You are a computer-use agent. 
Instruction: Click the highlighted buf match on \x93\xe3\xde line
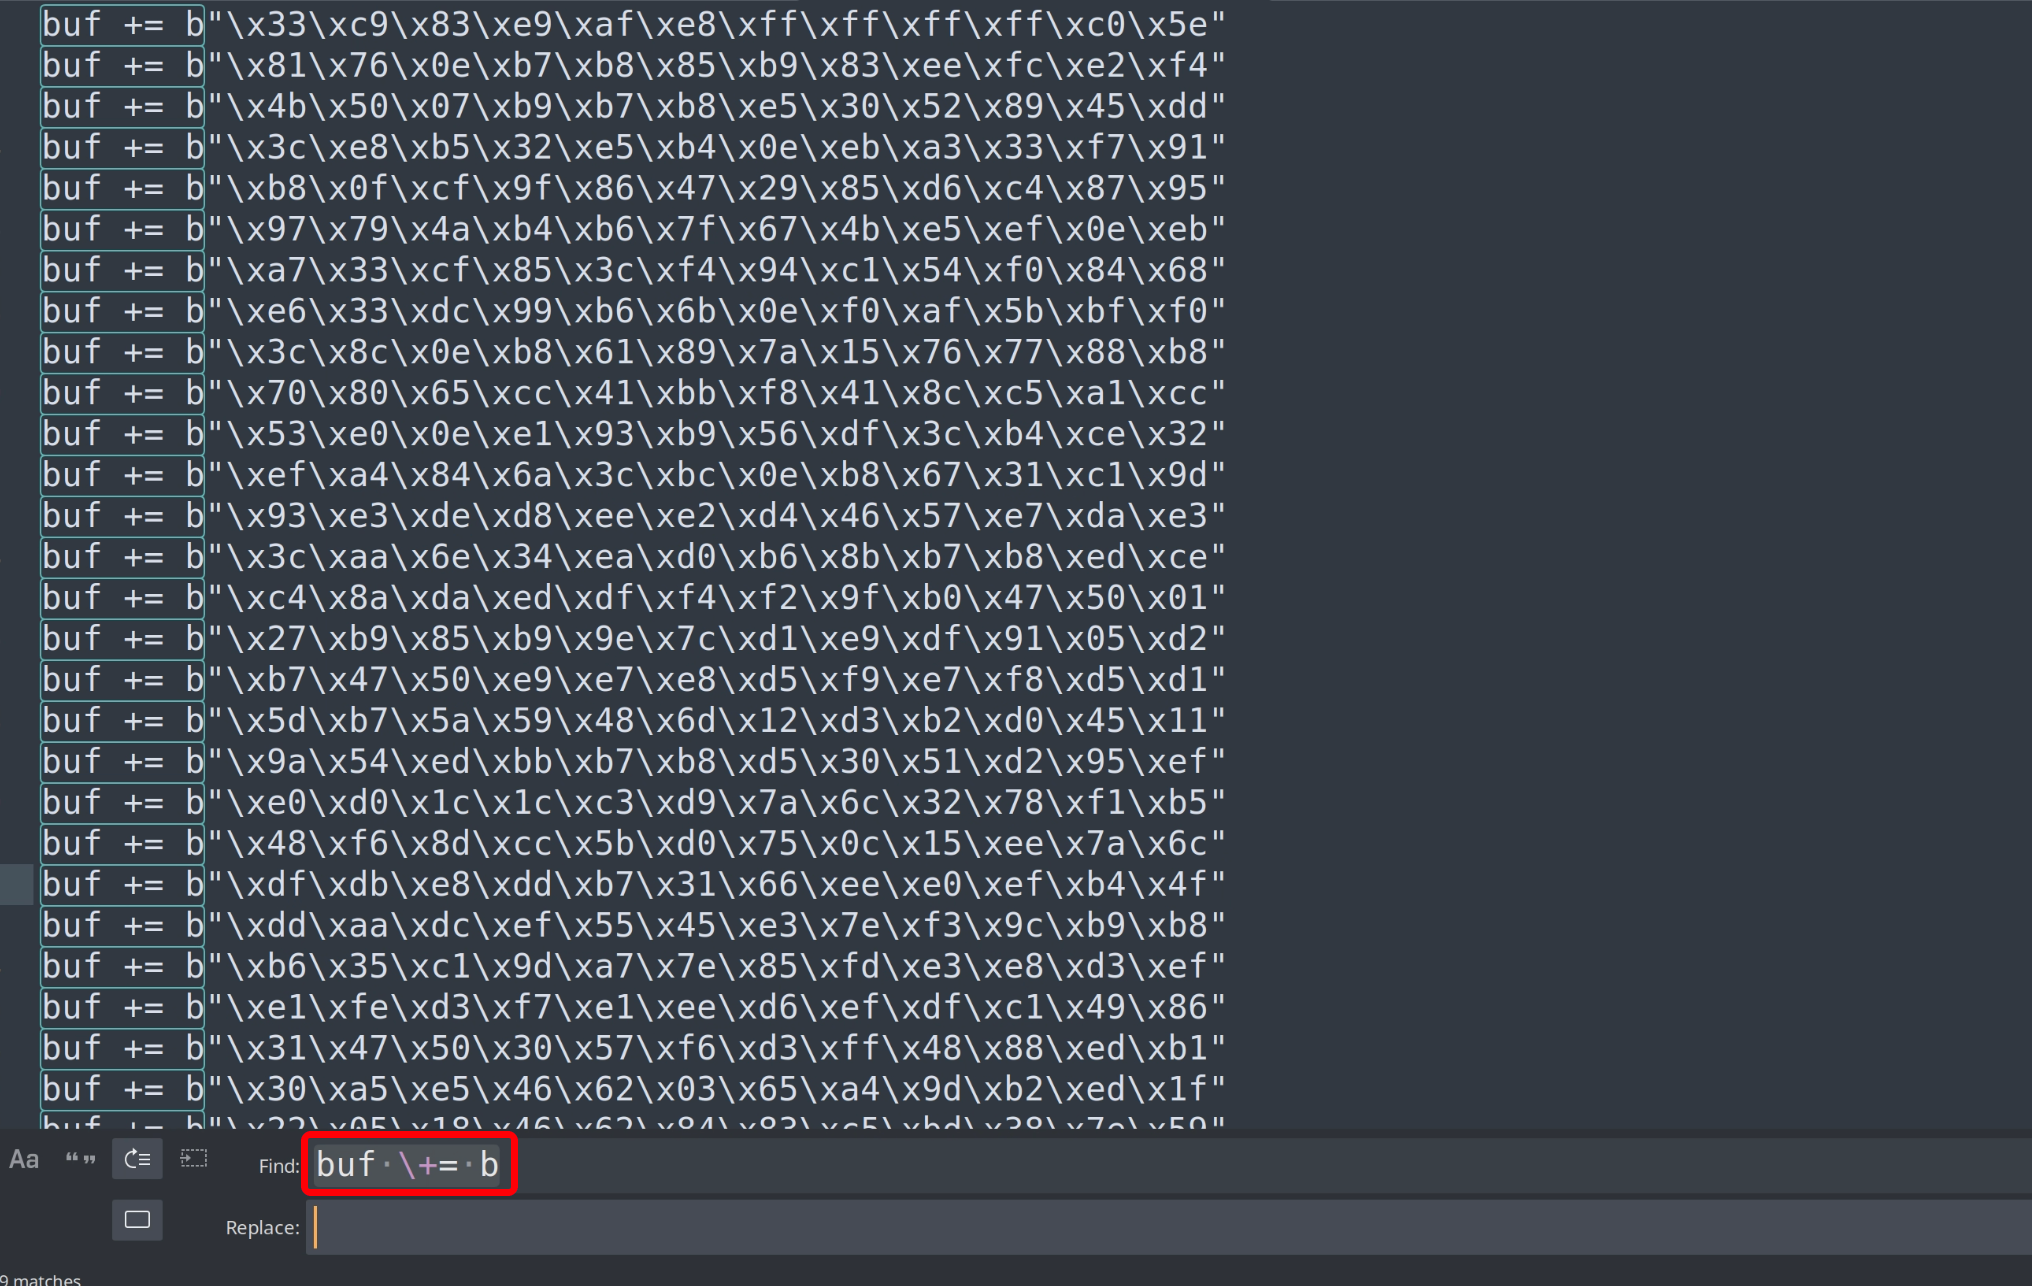(123, 517)
